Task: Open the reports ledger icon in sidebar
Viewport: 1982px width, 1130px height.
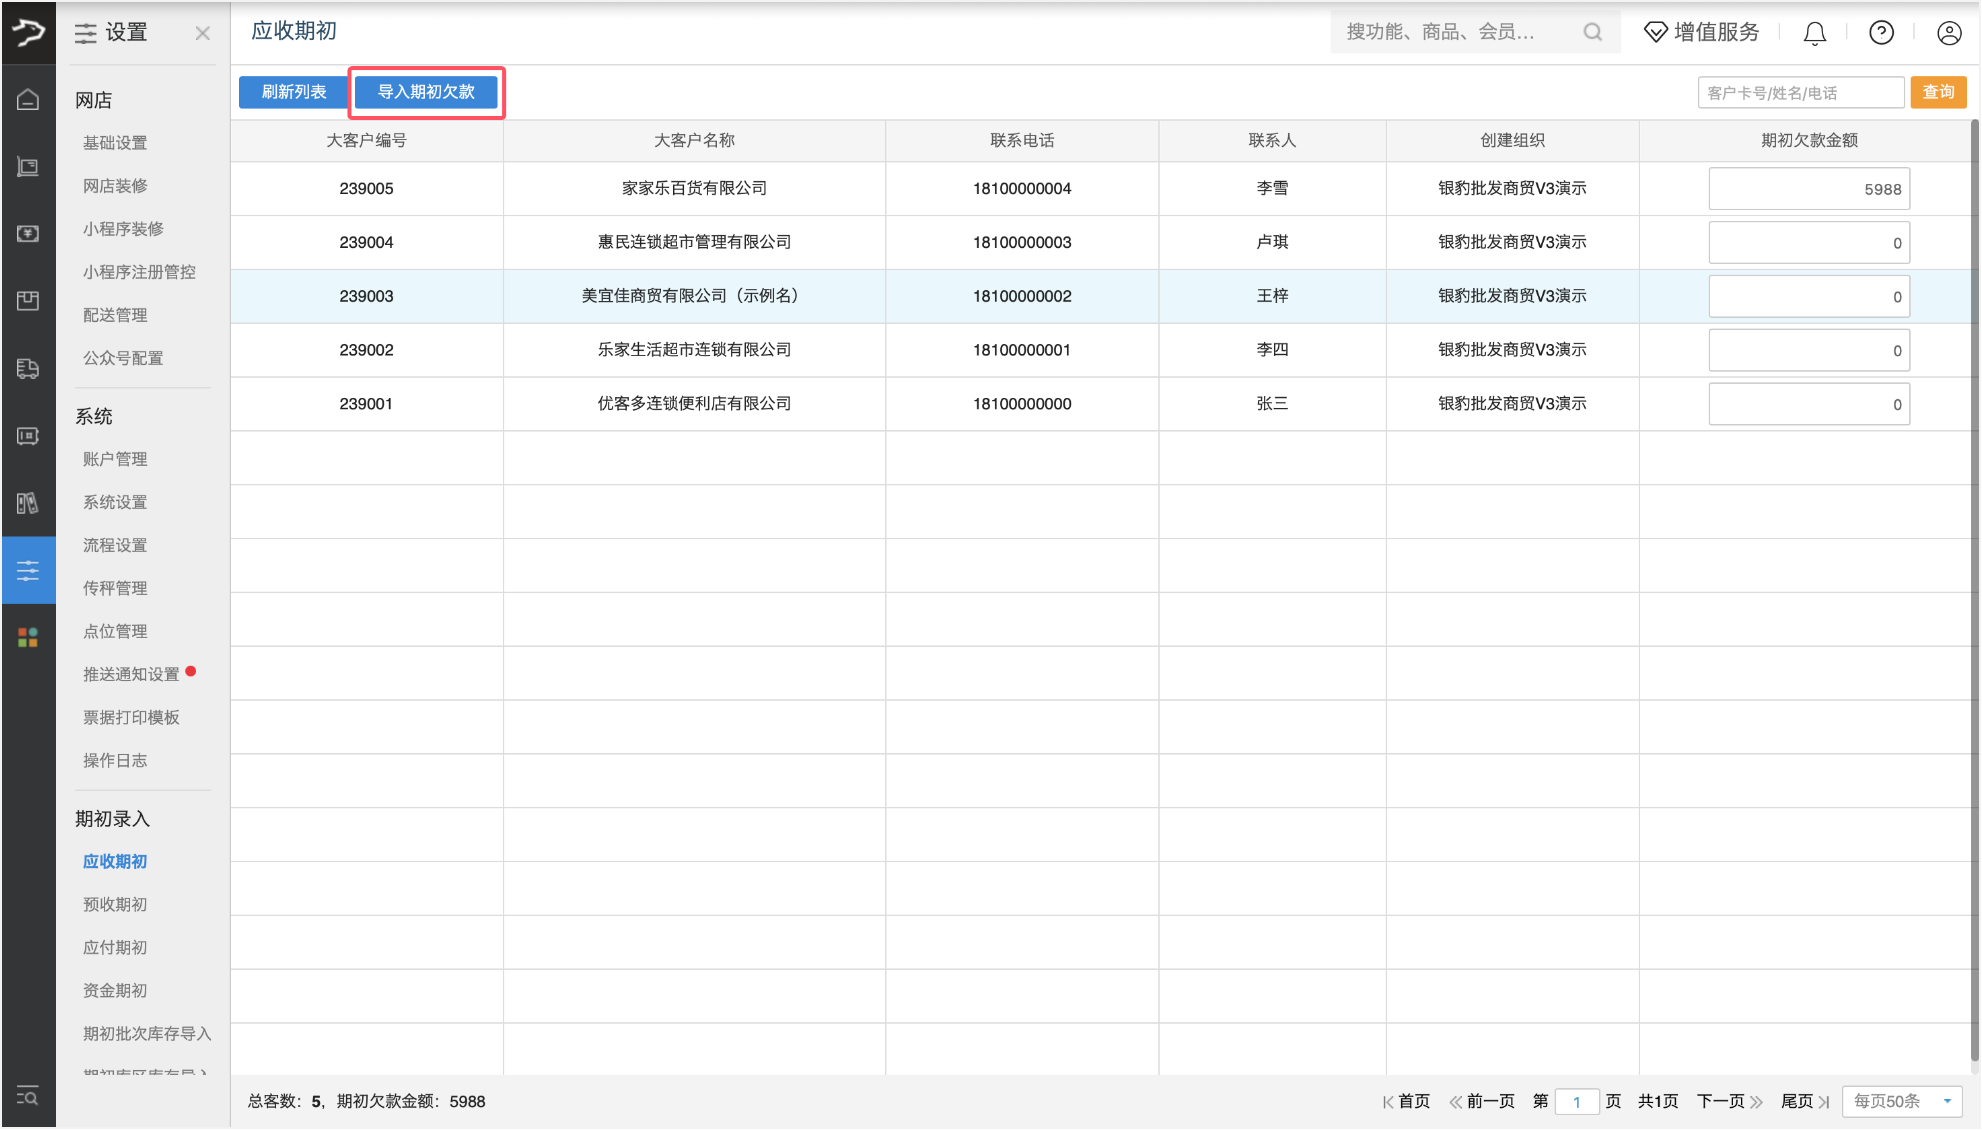Action: tap(28, 502)
